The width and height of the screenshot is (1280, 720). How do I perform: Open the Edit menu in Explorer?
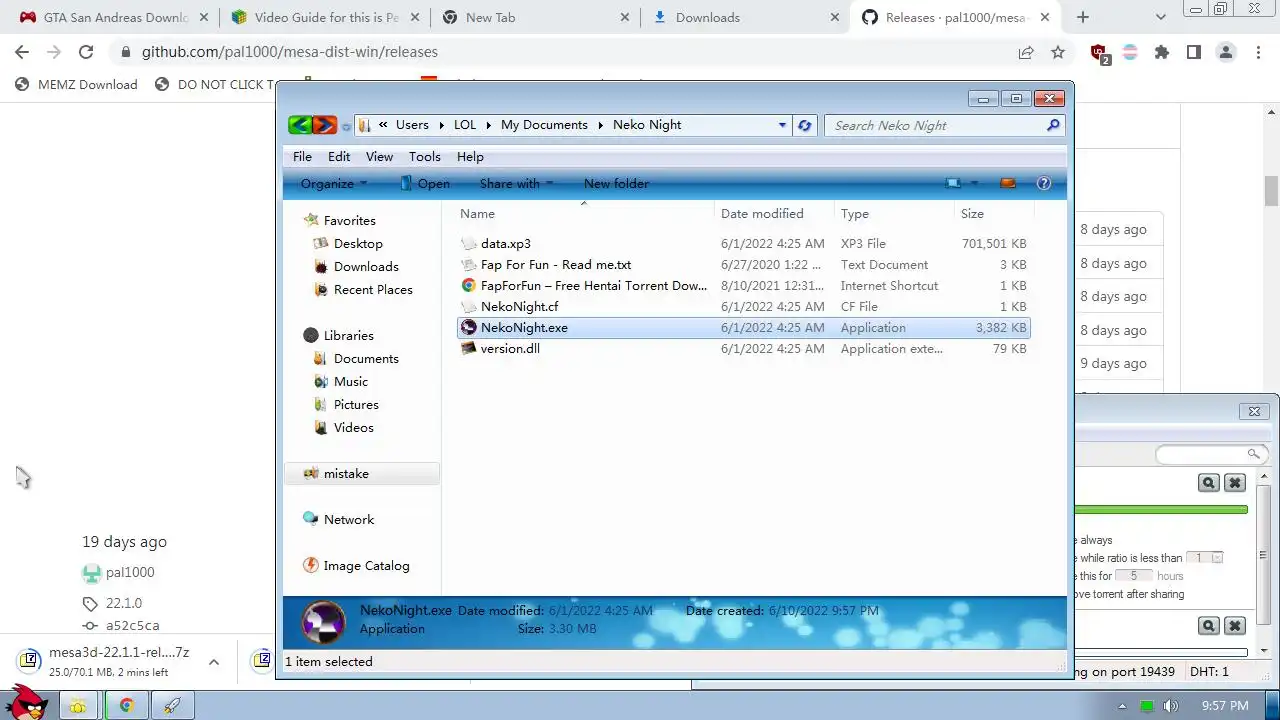point(339,156)
